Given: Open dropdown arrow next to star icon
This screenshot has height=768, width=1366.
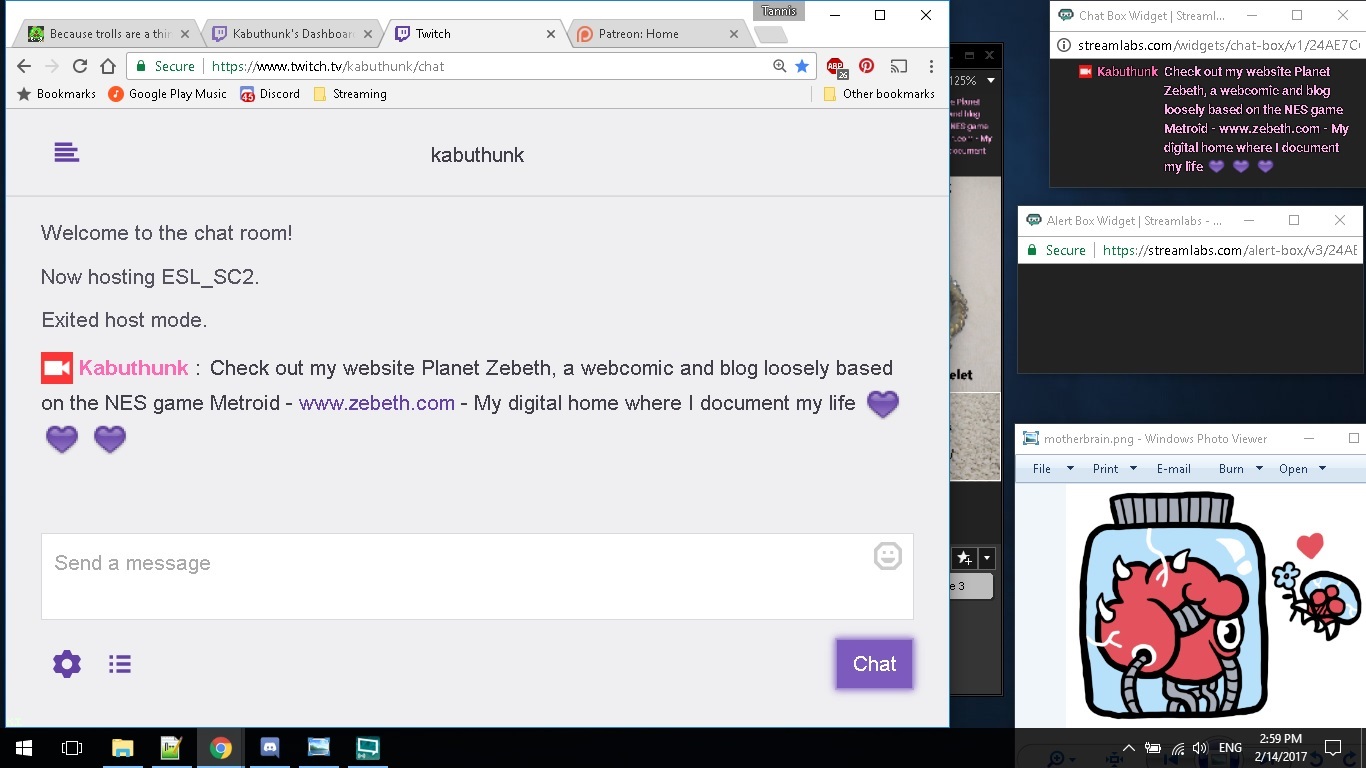Looking at the screenshot, I should click(x=987, y=558).
